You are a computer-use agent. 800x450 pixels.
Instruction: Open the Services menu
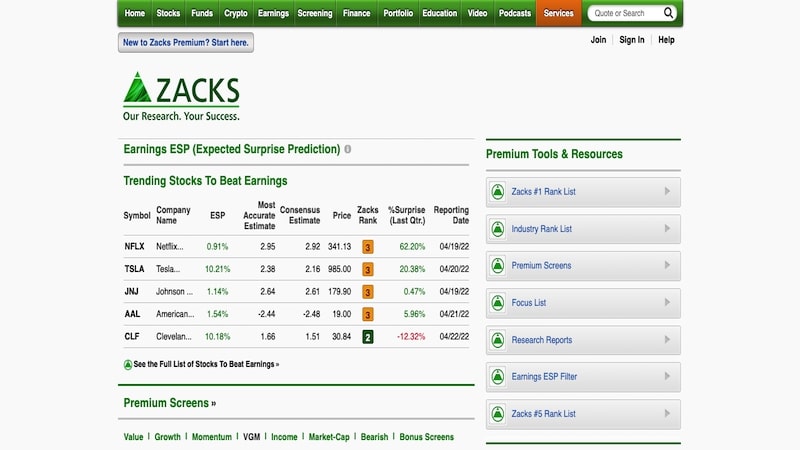point(559,13)
